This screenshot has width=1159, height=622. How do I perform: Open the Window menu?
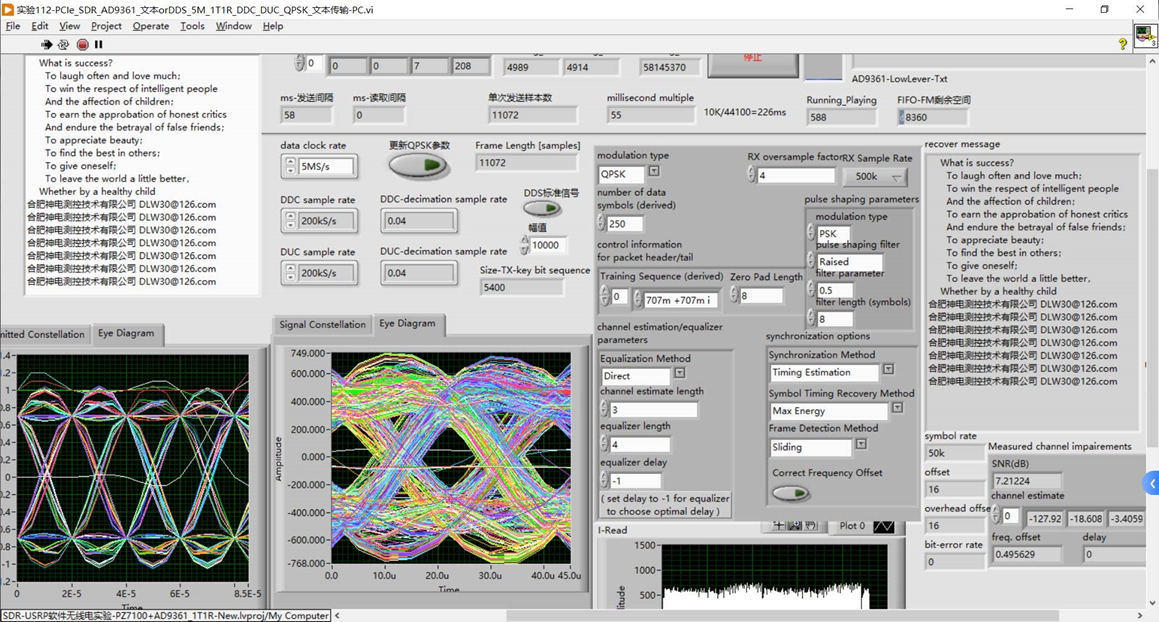pyautogui.click(x=234, y=26)
